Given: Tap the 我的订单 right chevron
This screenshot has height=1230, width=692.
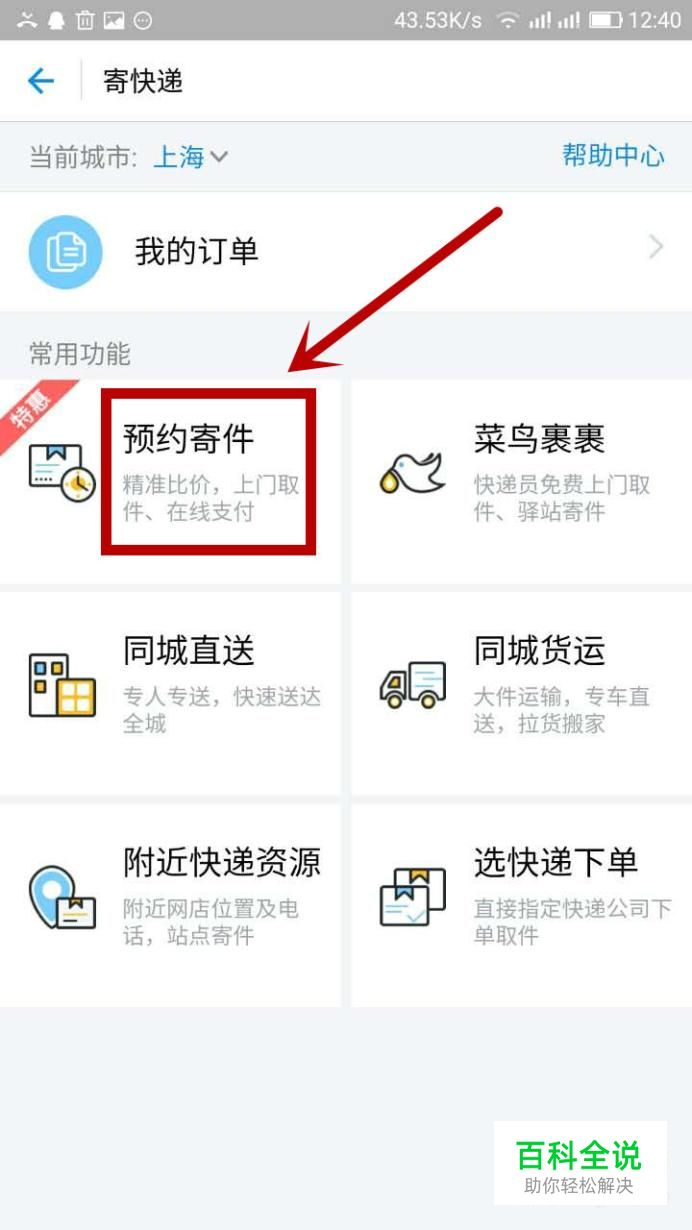Looking at the screenshot, I should point(656,247).
